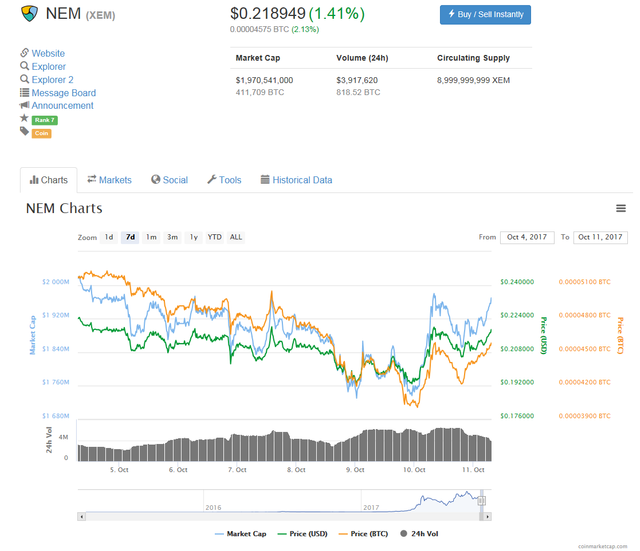Open the Explorer 2 link
This screenshot has height=551, width=640.
tap(53, 80)
